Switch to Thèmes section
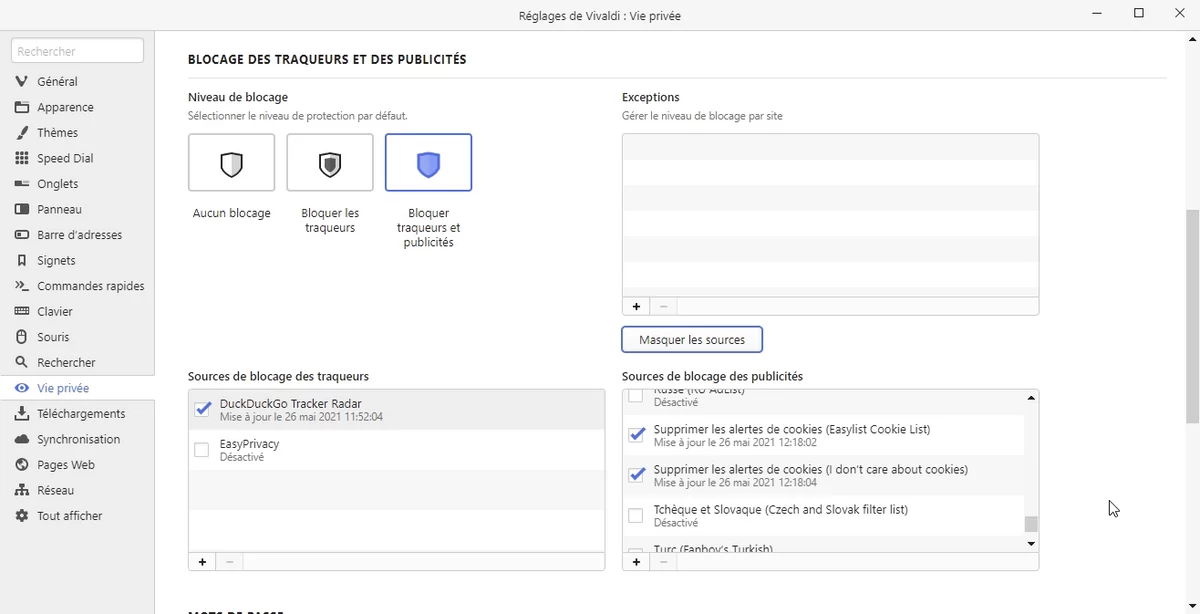This screenshot has height=614, width=1200. [57, 133]
